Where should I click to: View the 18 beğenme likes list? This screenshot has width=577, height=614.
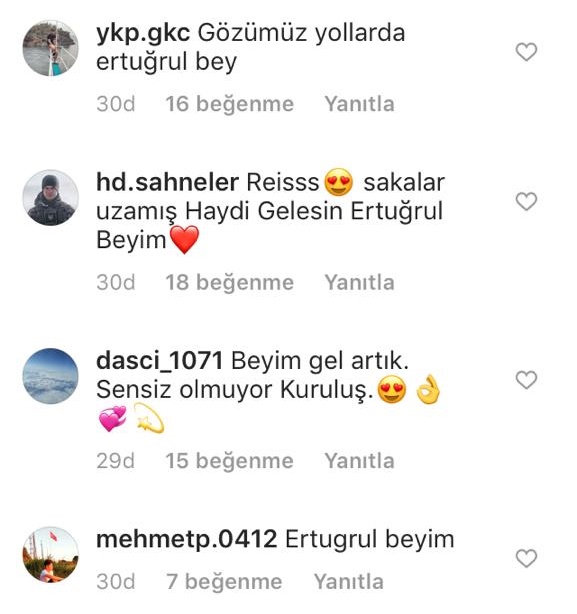[229, 283]
